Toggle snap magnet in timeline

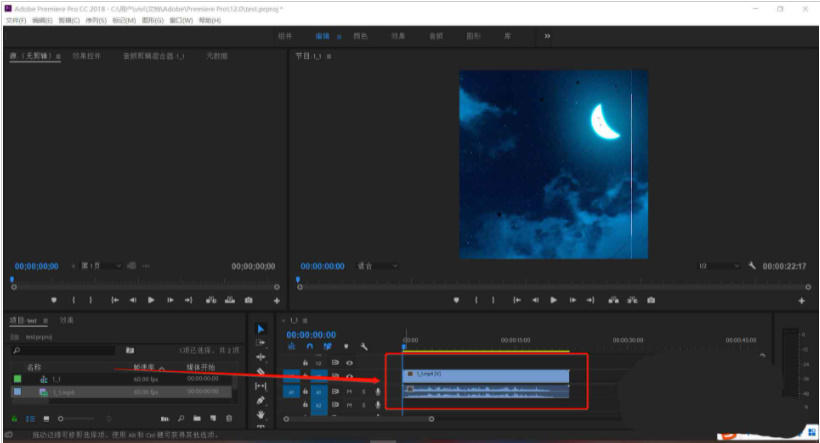click(x=309, y=347)
